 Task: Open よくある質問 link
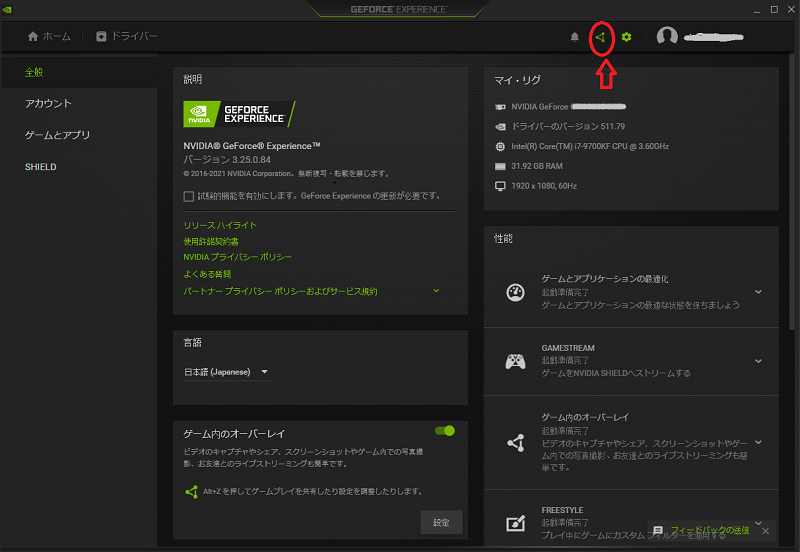pos(207,274)
